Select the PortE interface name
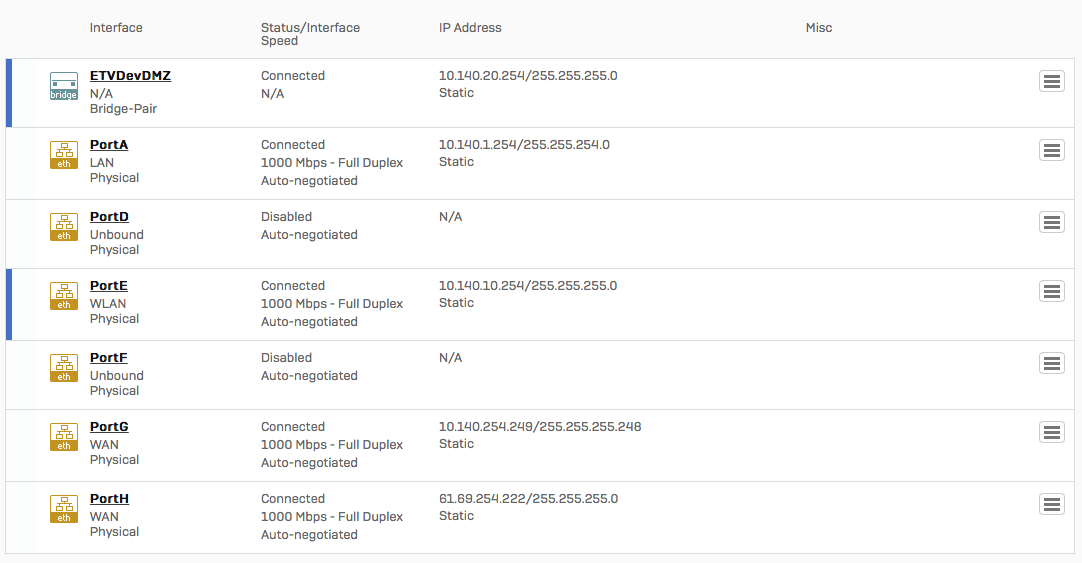 coord(109,286)
